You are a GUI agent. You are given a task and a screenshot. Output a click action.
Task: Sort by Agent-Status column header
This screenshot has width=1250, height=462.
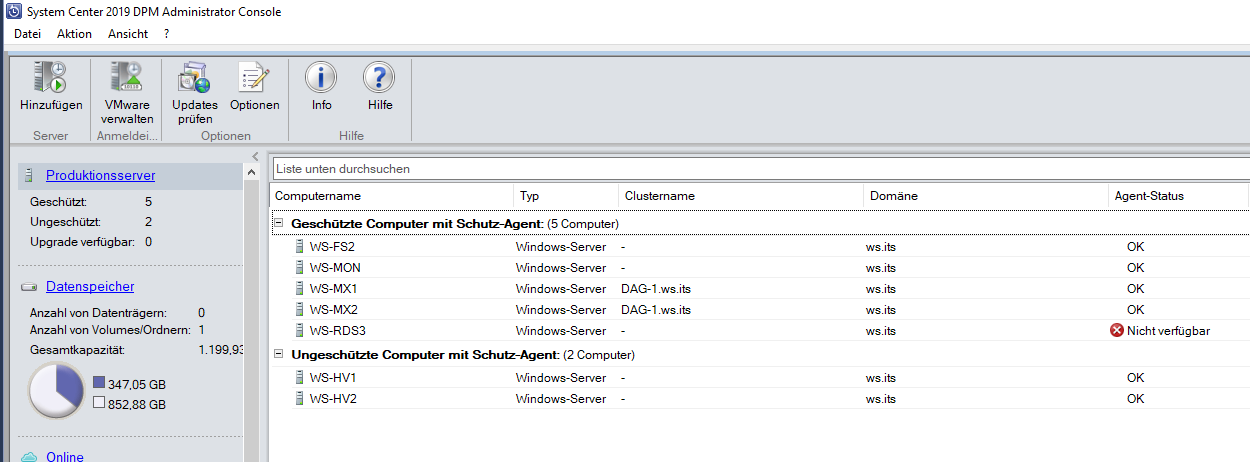click(x=1179, y=196)
